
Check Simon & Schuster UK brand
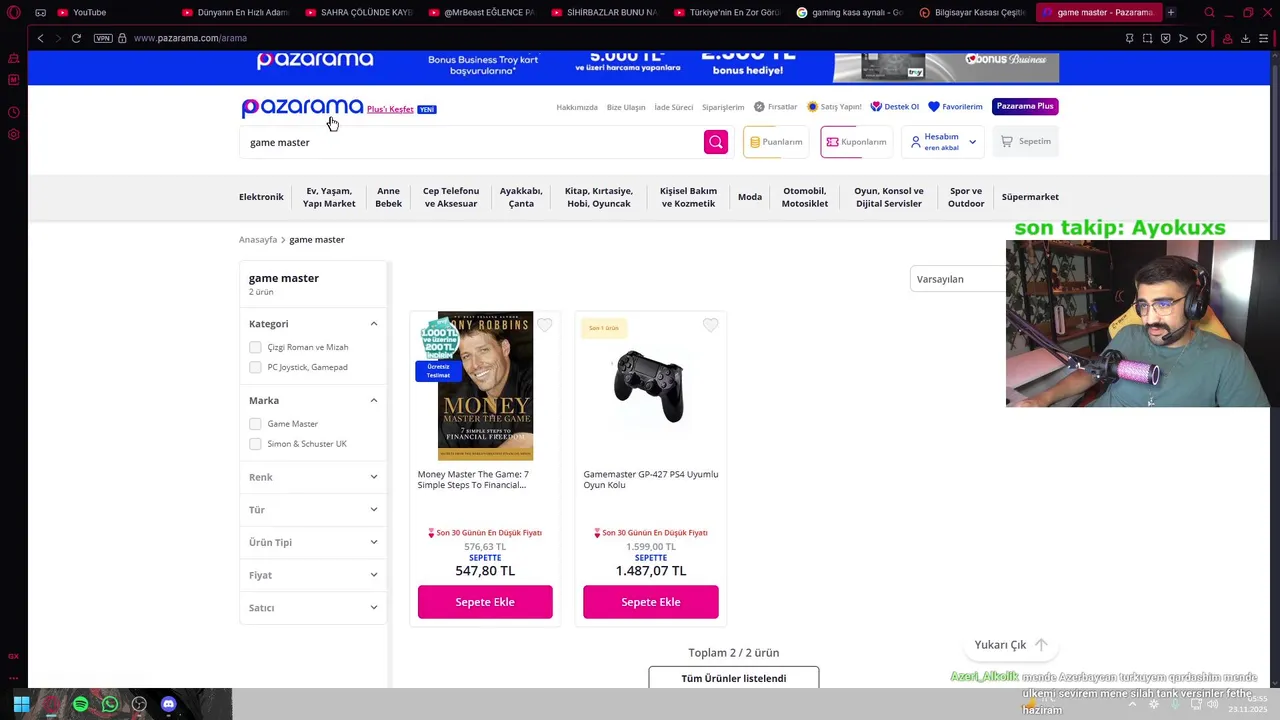[255, 444]
